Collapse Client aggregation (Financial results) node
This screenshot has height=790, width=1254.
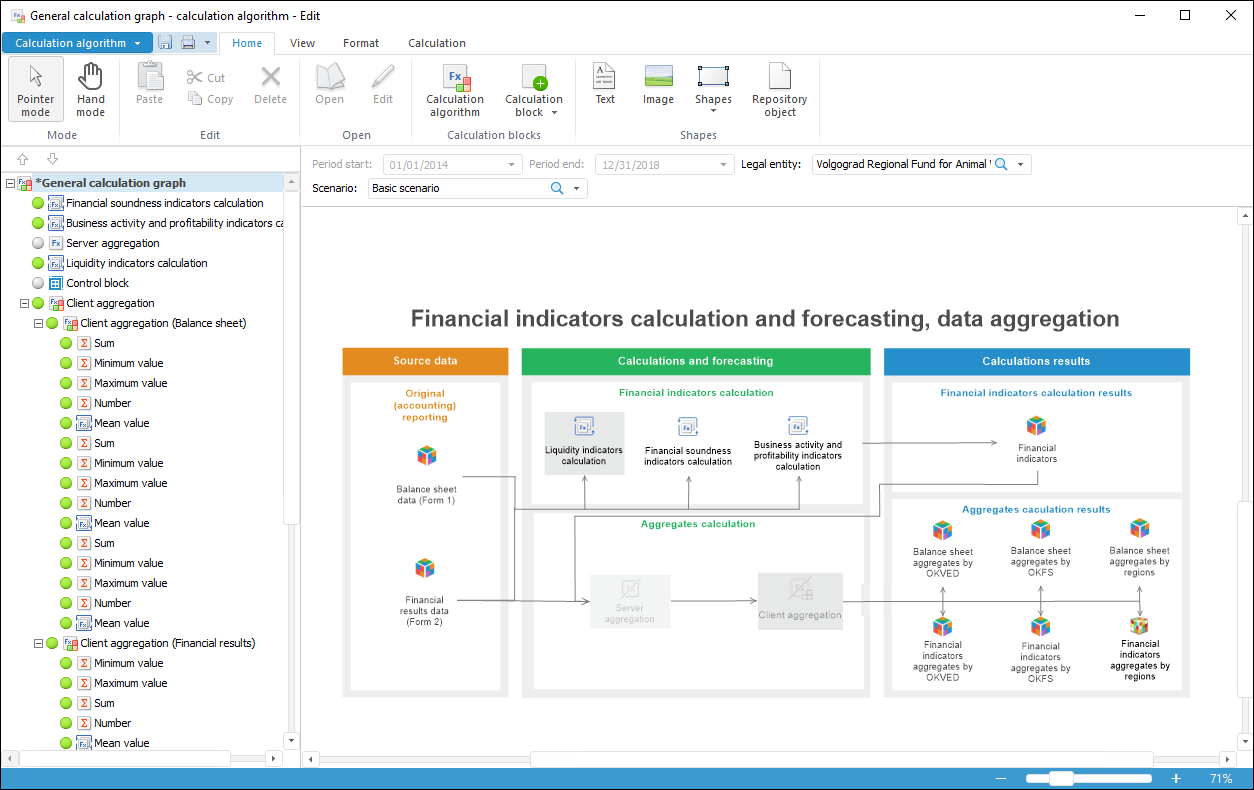click(38, 643)
